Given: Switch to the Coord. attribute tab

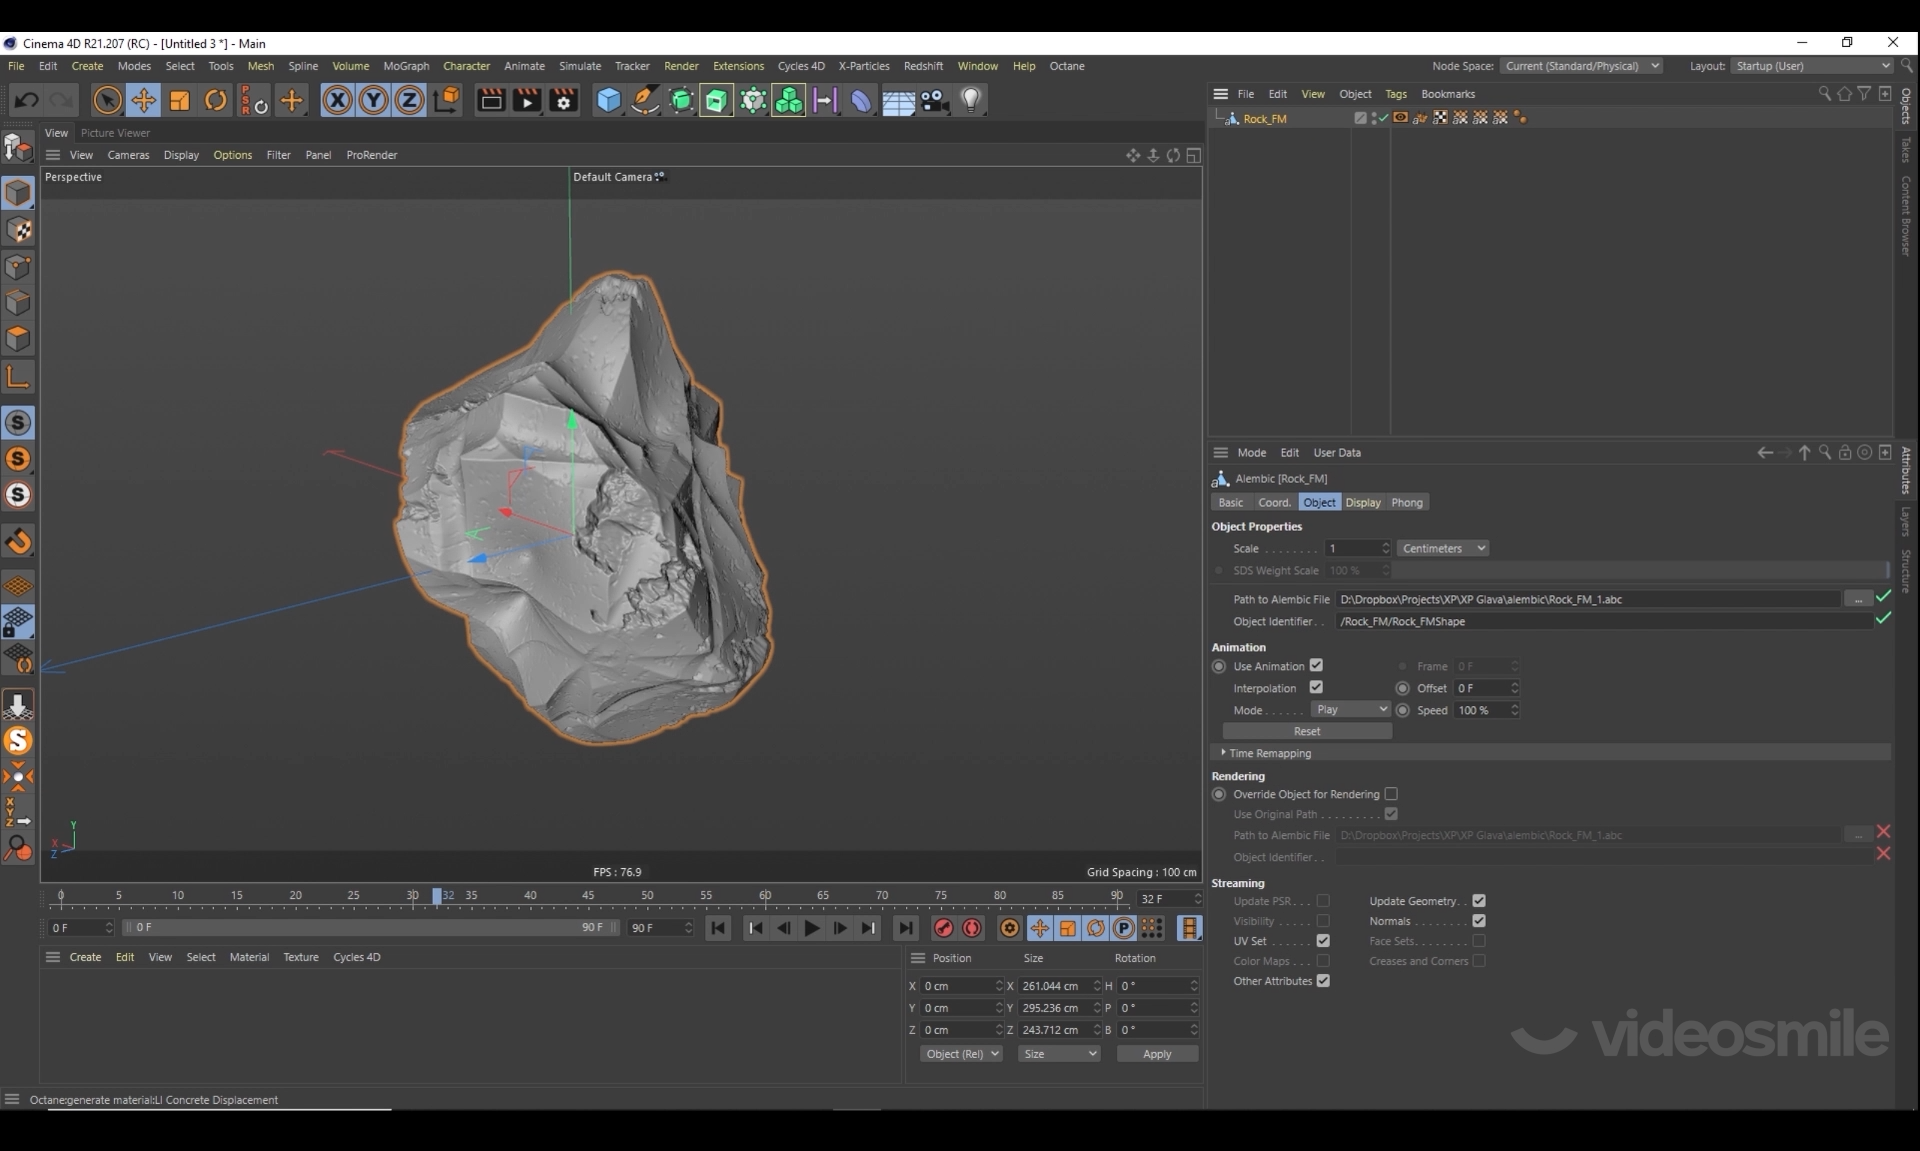Looking at the screenshot, I should (1274, 503).
